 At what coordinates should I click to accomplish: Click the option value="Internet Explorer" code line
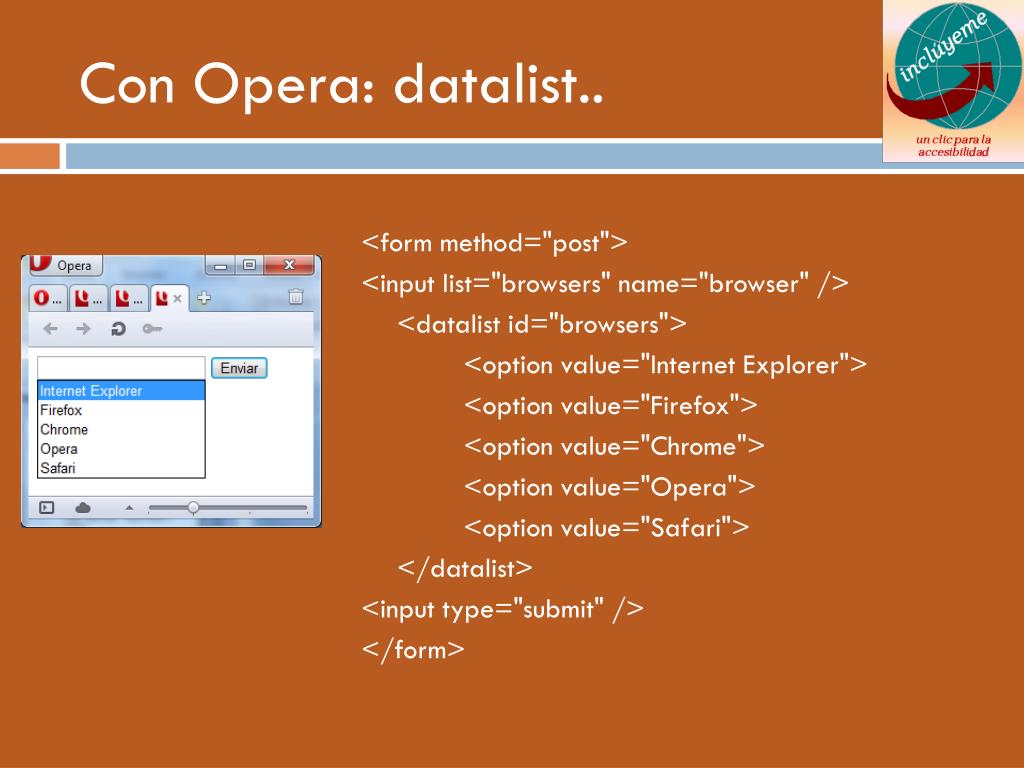[x=665, y=365]
